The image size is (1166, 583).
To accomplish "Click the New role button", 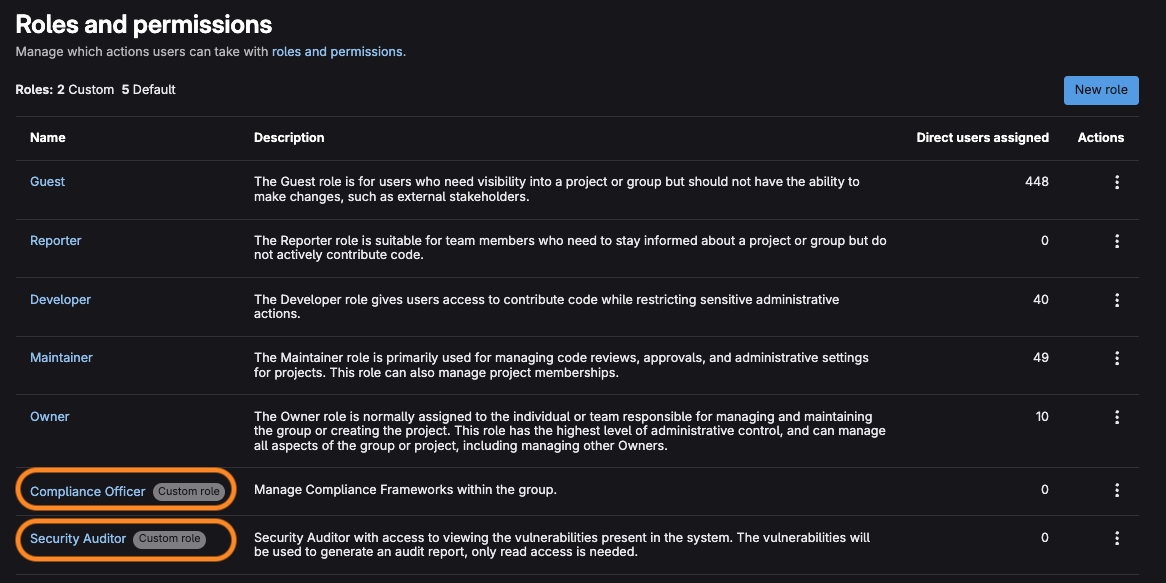I will [1101, 90].
